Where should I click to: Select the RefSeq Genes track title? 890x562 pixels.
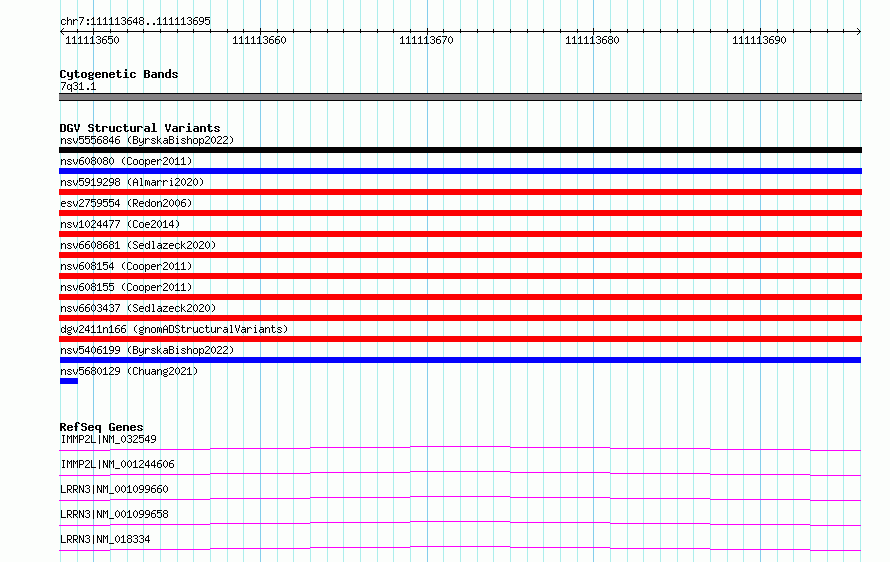click(101, 427)
